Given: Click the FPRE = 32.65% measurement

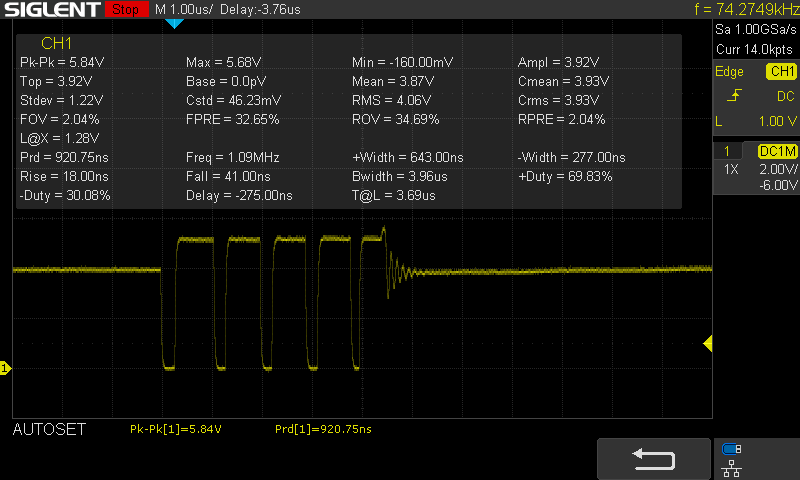Looking at the screenshot, I should click(x=233, y=119).
